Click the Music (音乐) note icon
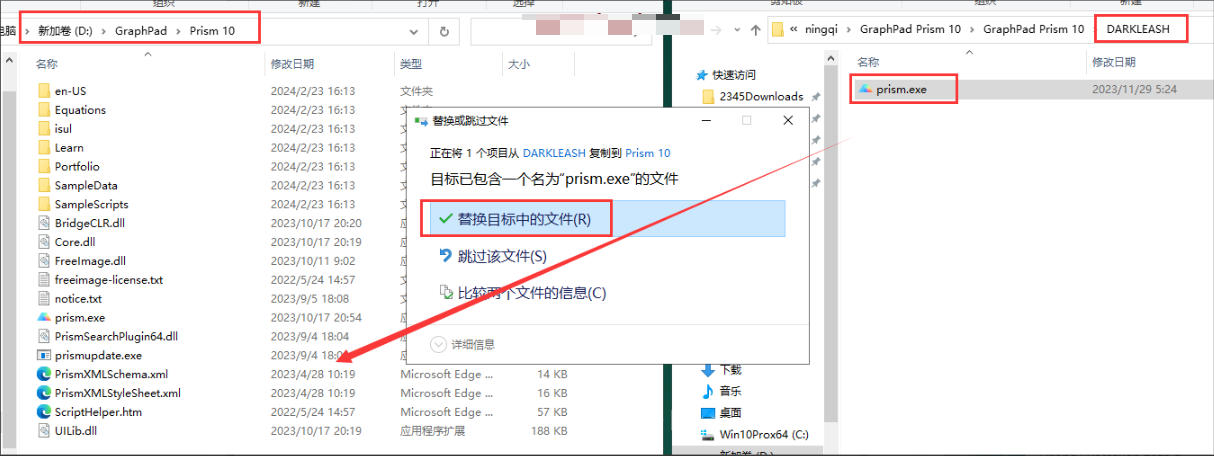Image resolution: width=1214 pixels, height=456 pixels. click(708, 391)
